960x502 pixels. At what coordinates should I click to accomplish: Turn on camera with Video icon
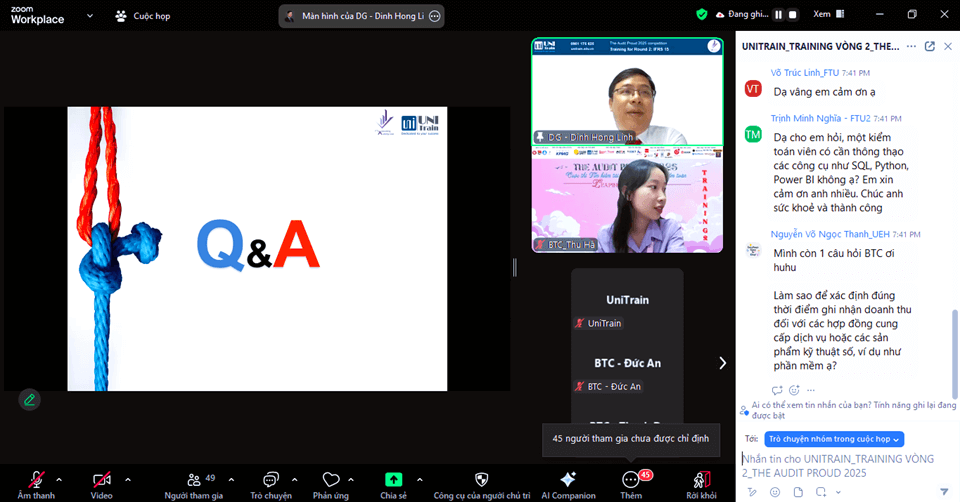coord(102,479)
